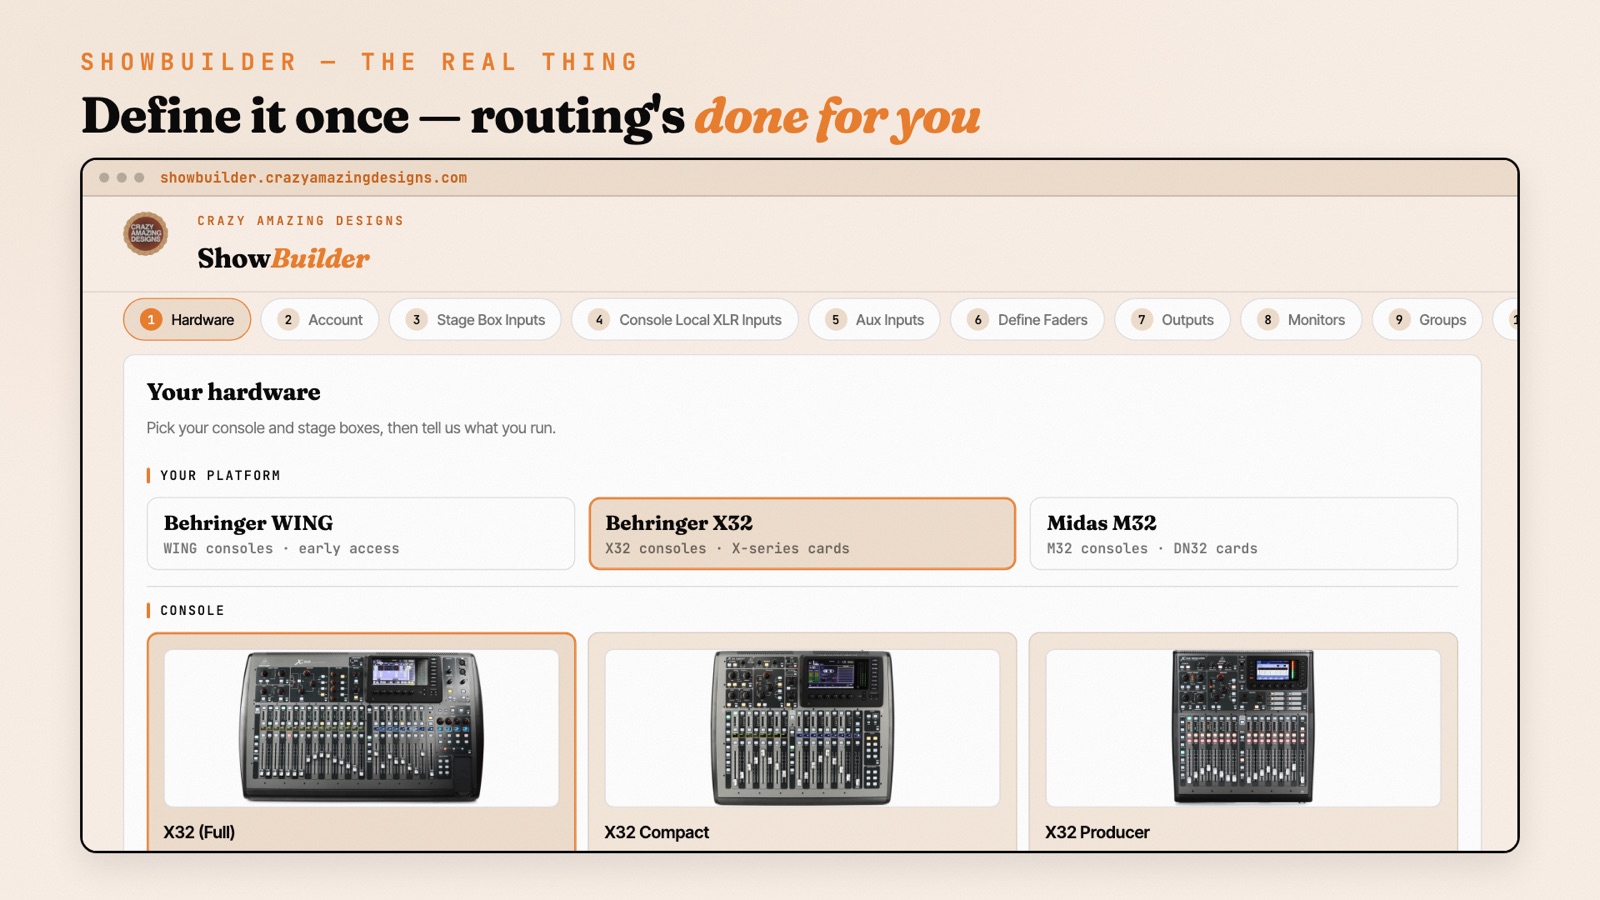Go to the Account step tab
The width and height of the screenshot is (1600, 900).
tap(320, 320)
